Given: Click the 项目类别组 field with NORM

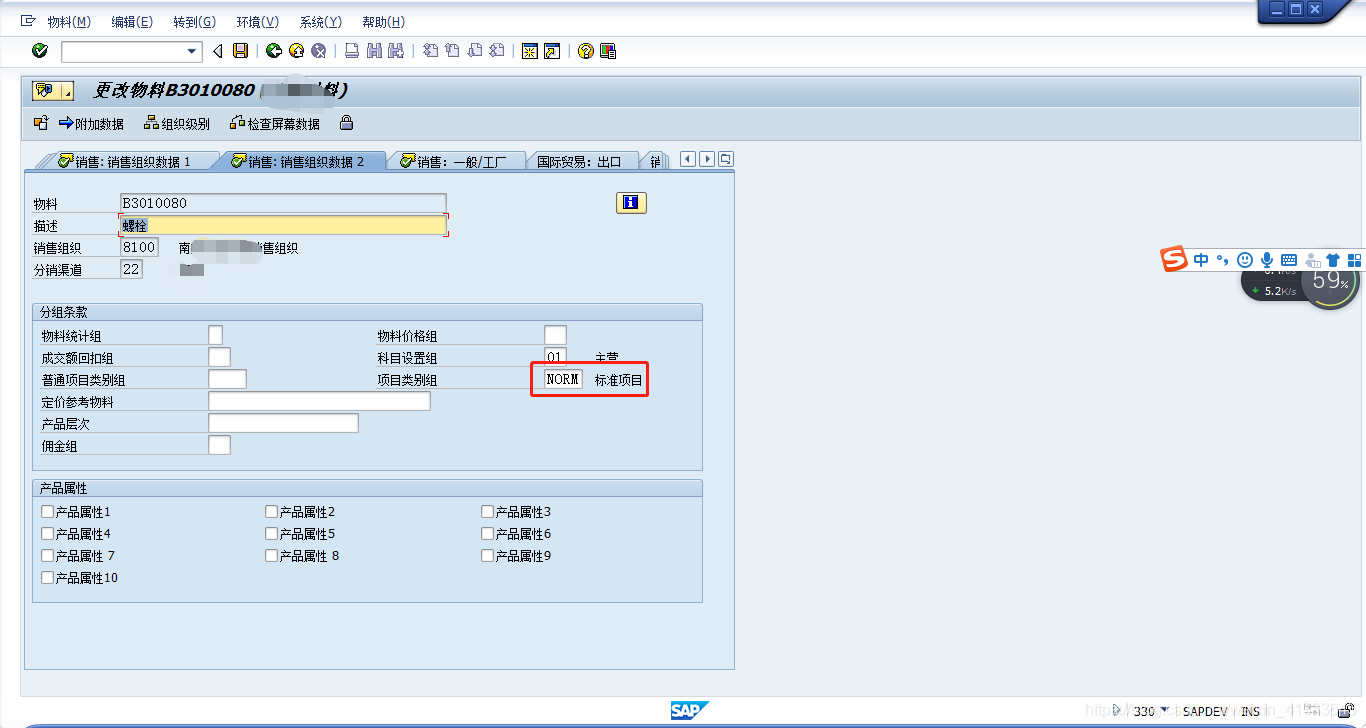Looking at the screenshot, I should click(563, 379).
